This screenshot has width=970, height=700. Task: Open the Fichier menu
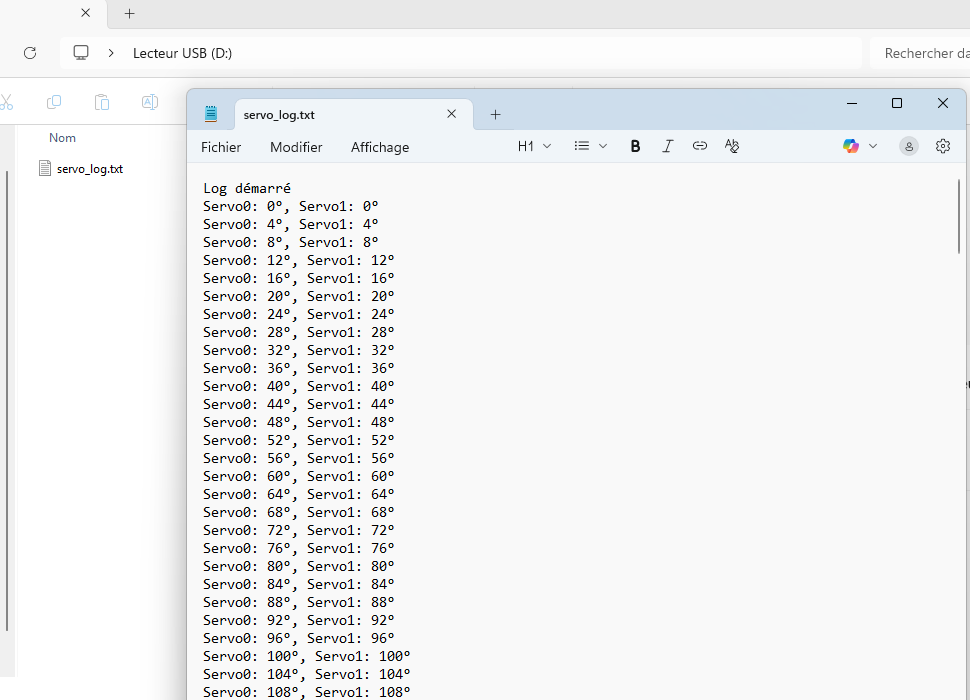[221, 147]
